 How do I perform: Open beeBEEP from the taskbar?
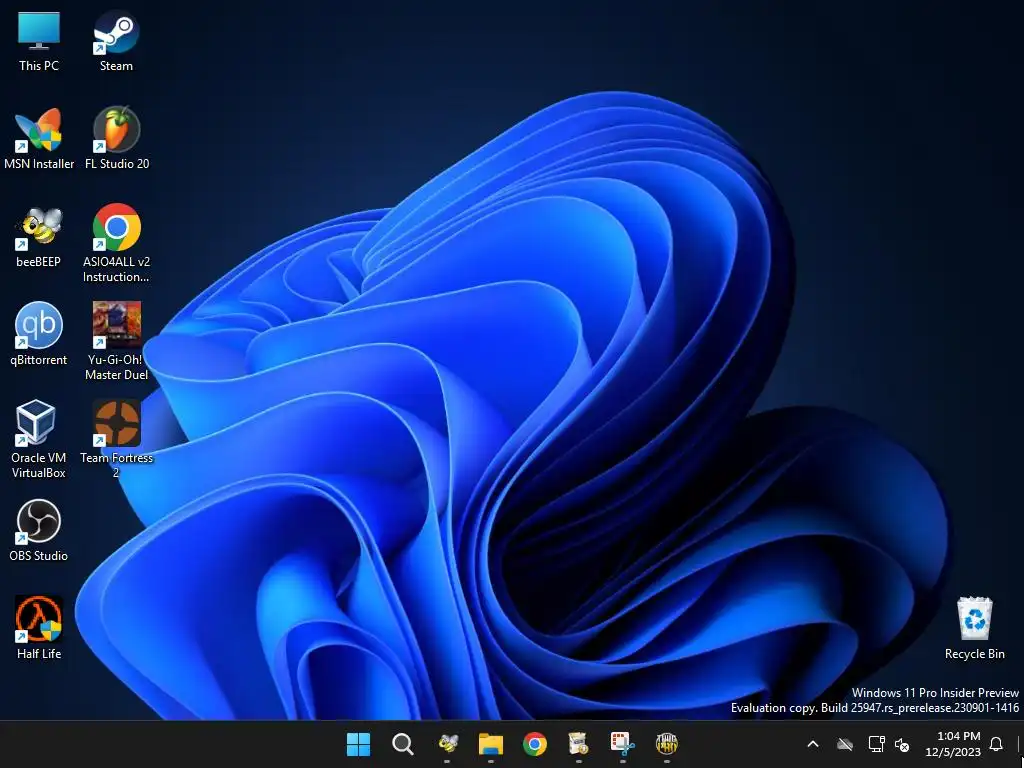[x=447, y=744]
